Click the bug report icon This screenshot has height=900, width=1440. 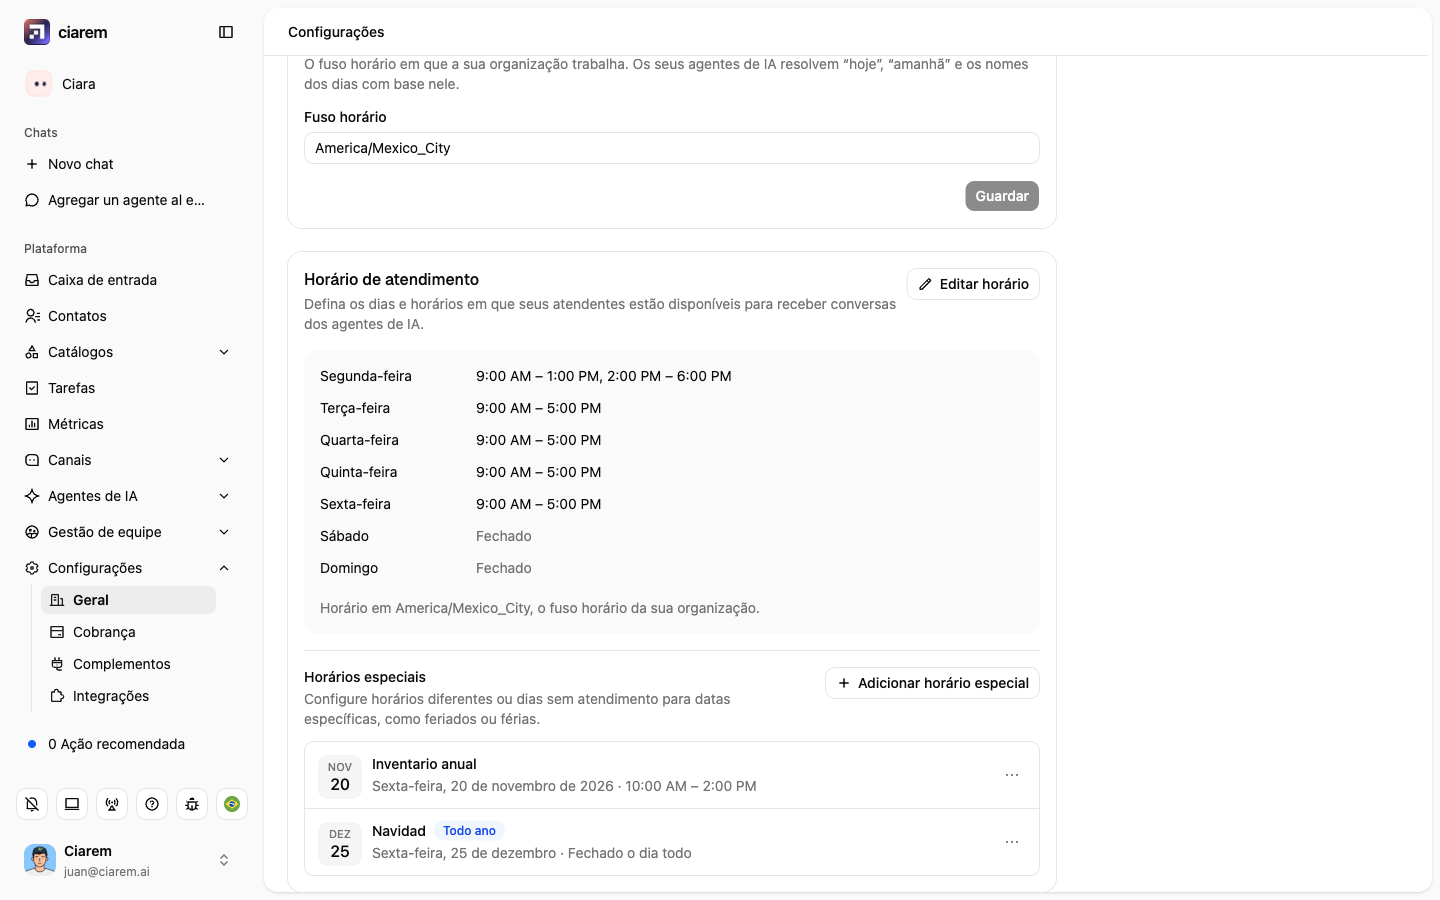(192, 804)
